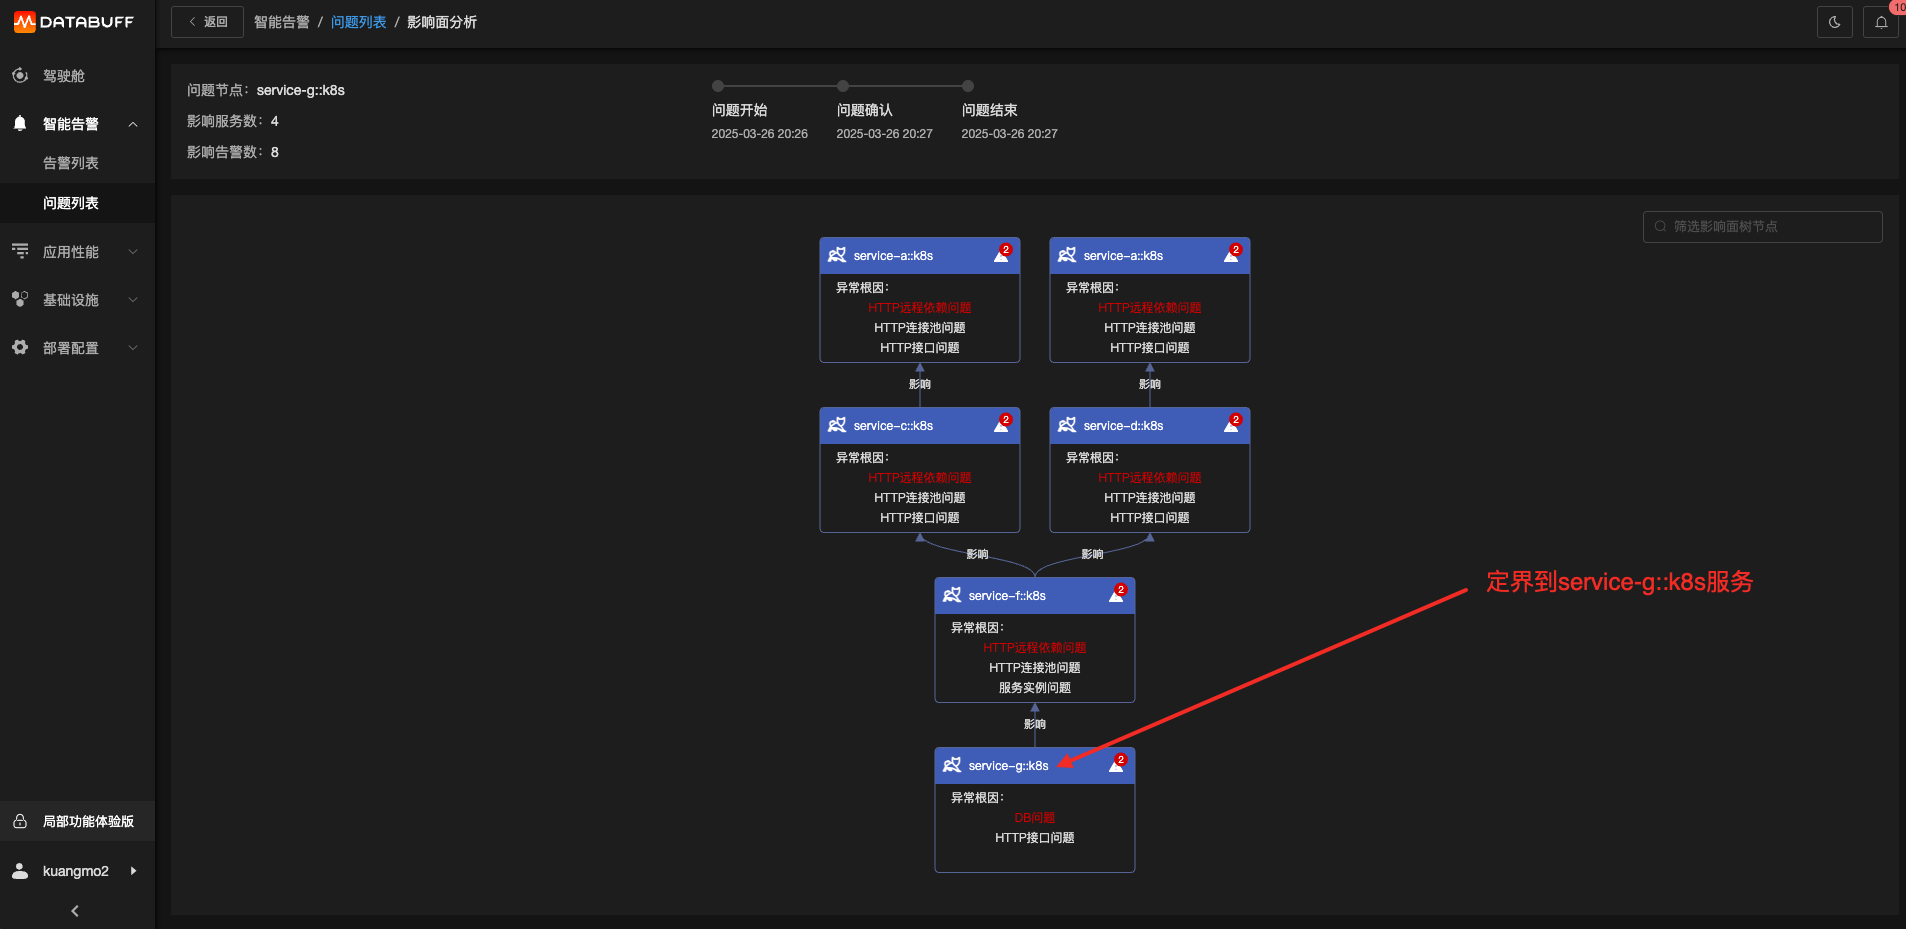Click the 返回 back button
Viewport: 1906px width, 929px height.
pos(207,22)
